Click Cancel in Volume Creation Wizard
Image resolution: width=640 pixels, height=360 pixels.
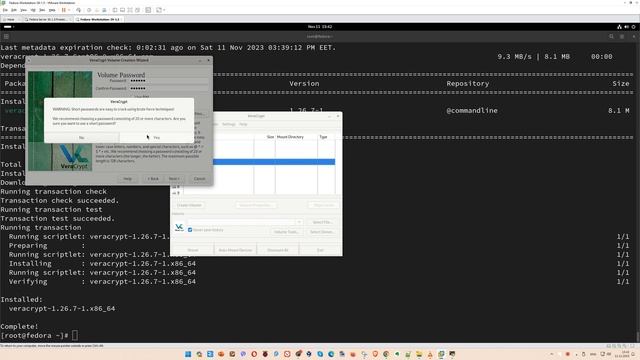pos(199,179)
